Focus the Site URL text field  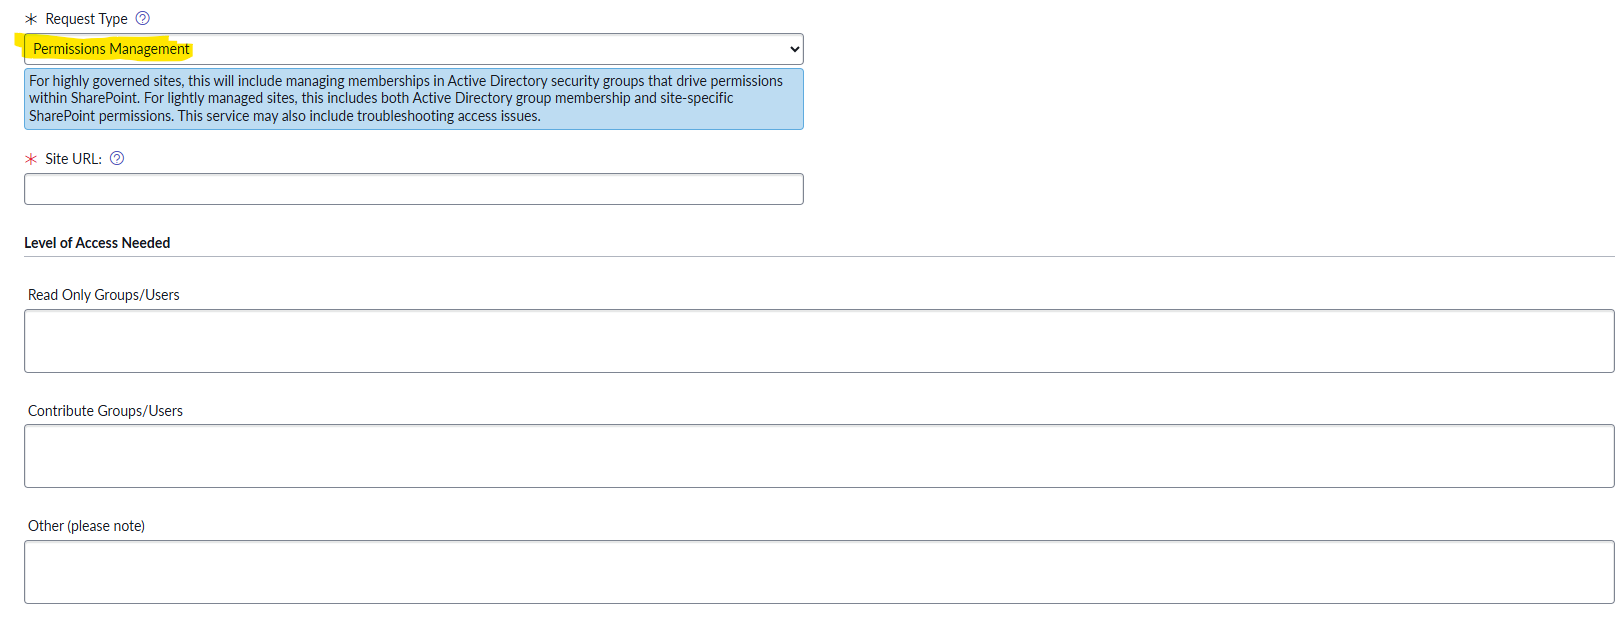(414, 189)
